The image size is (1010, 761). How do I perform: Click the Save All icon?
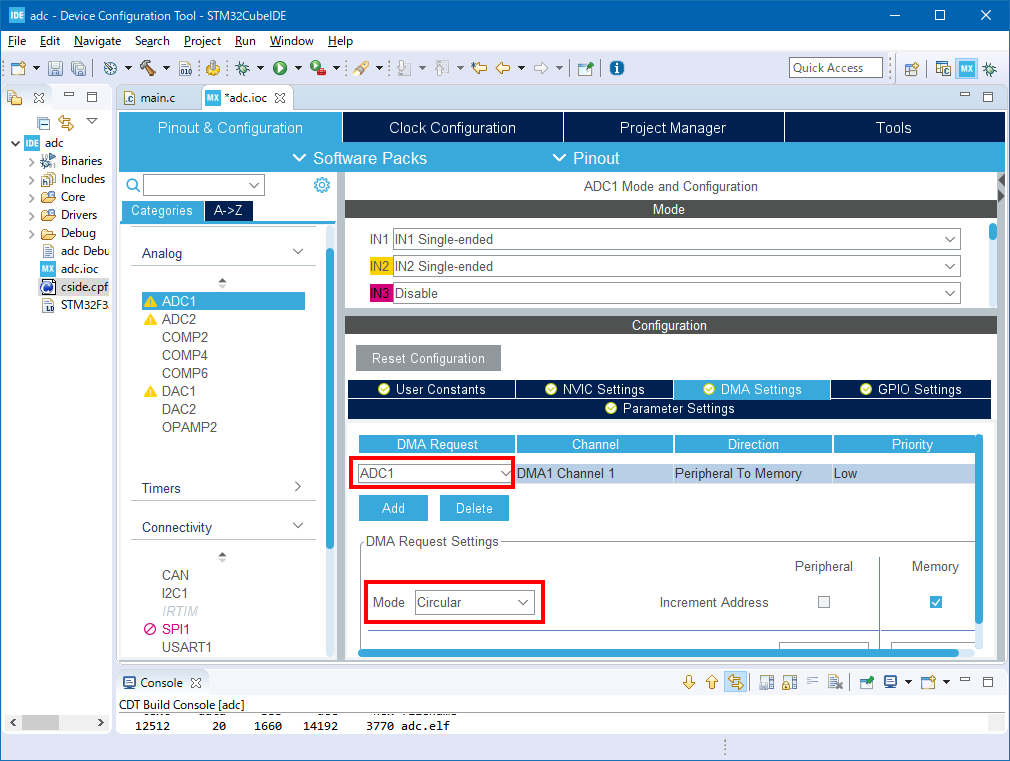click(x=78, y=68)
